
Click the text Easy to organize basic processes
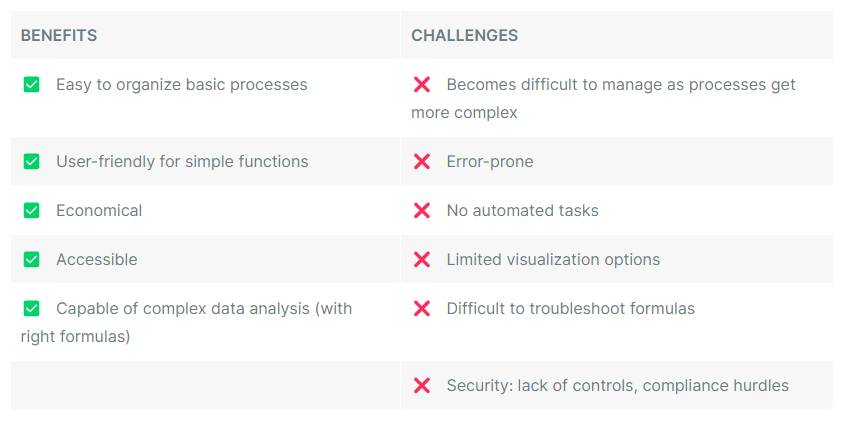[x=182, y=85]
